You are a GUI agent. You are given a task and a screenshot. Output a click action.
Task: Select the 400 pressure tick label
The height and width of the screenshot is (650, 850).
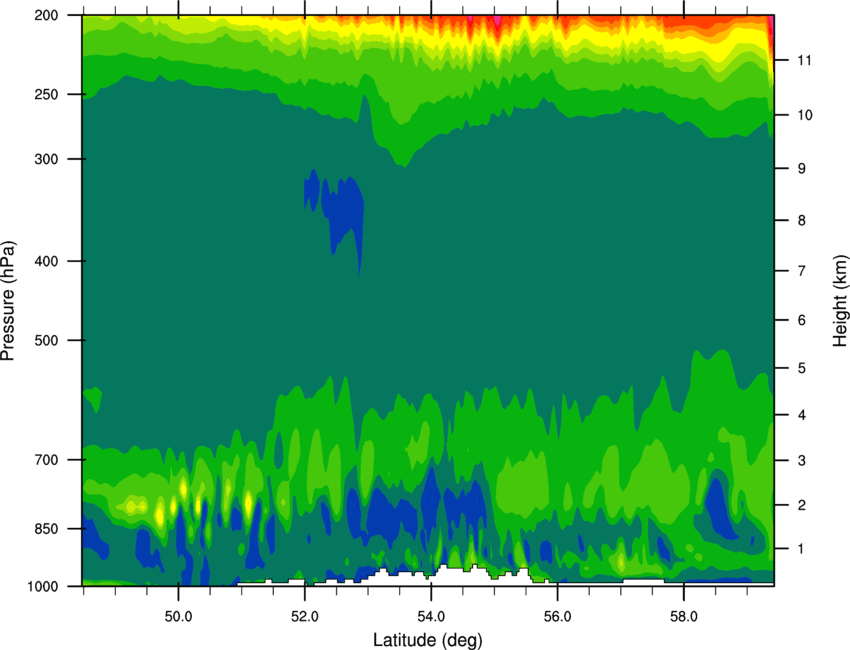[46, 261]
